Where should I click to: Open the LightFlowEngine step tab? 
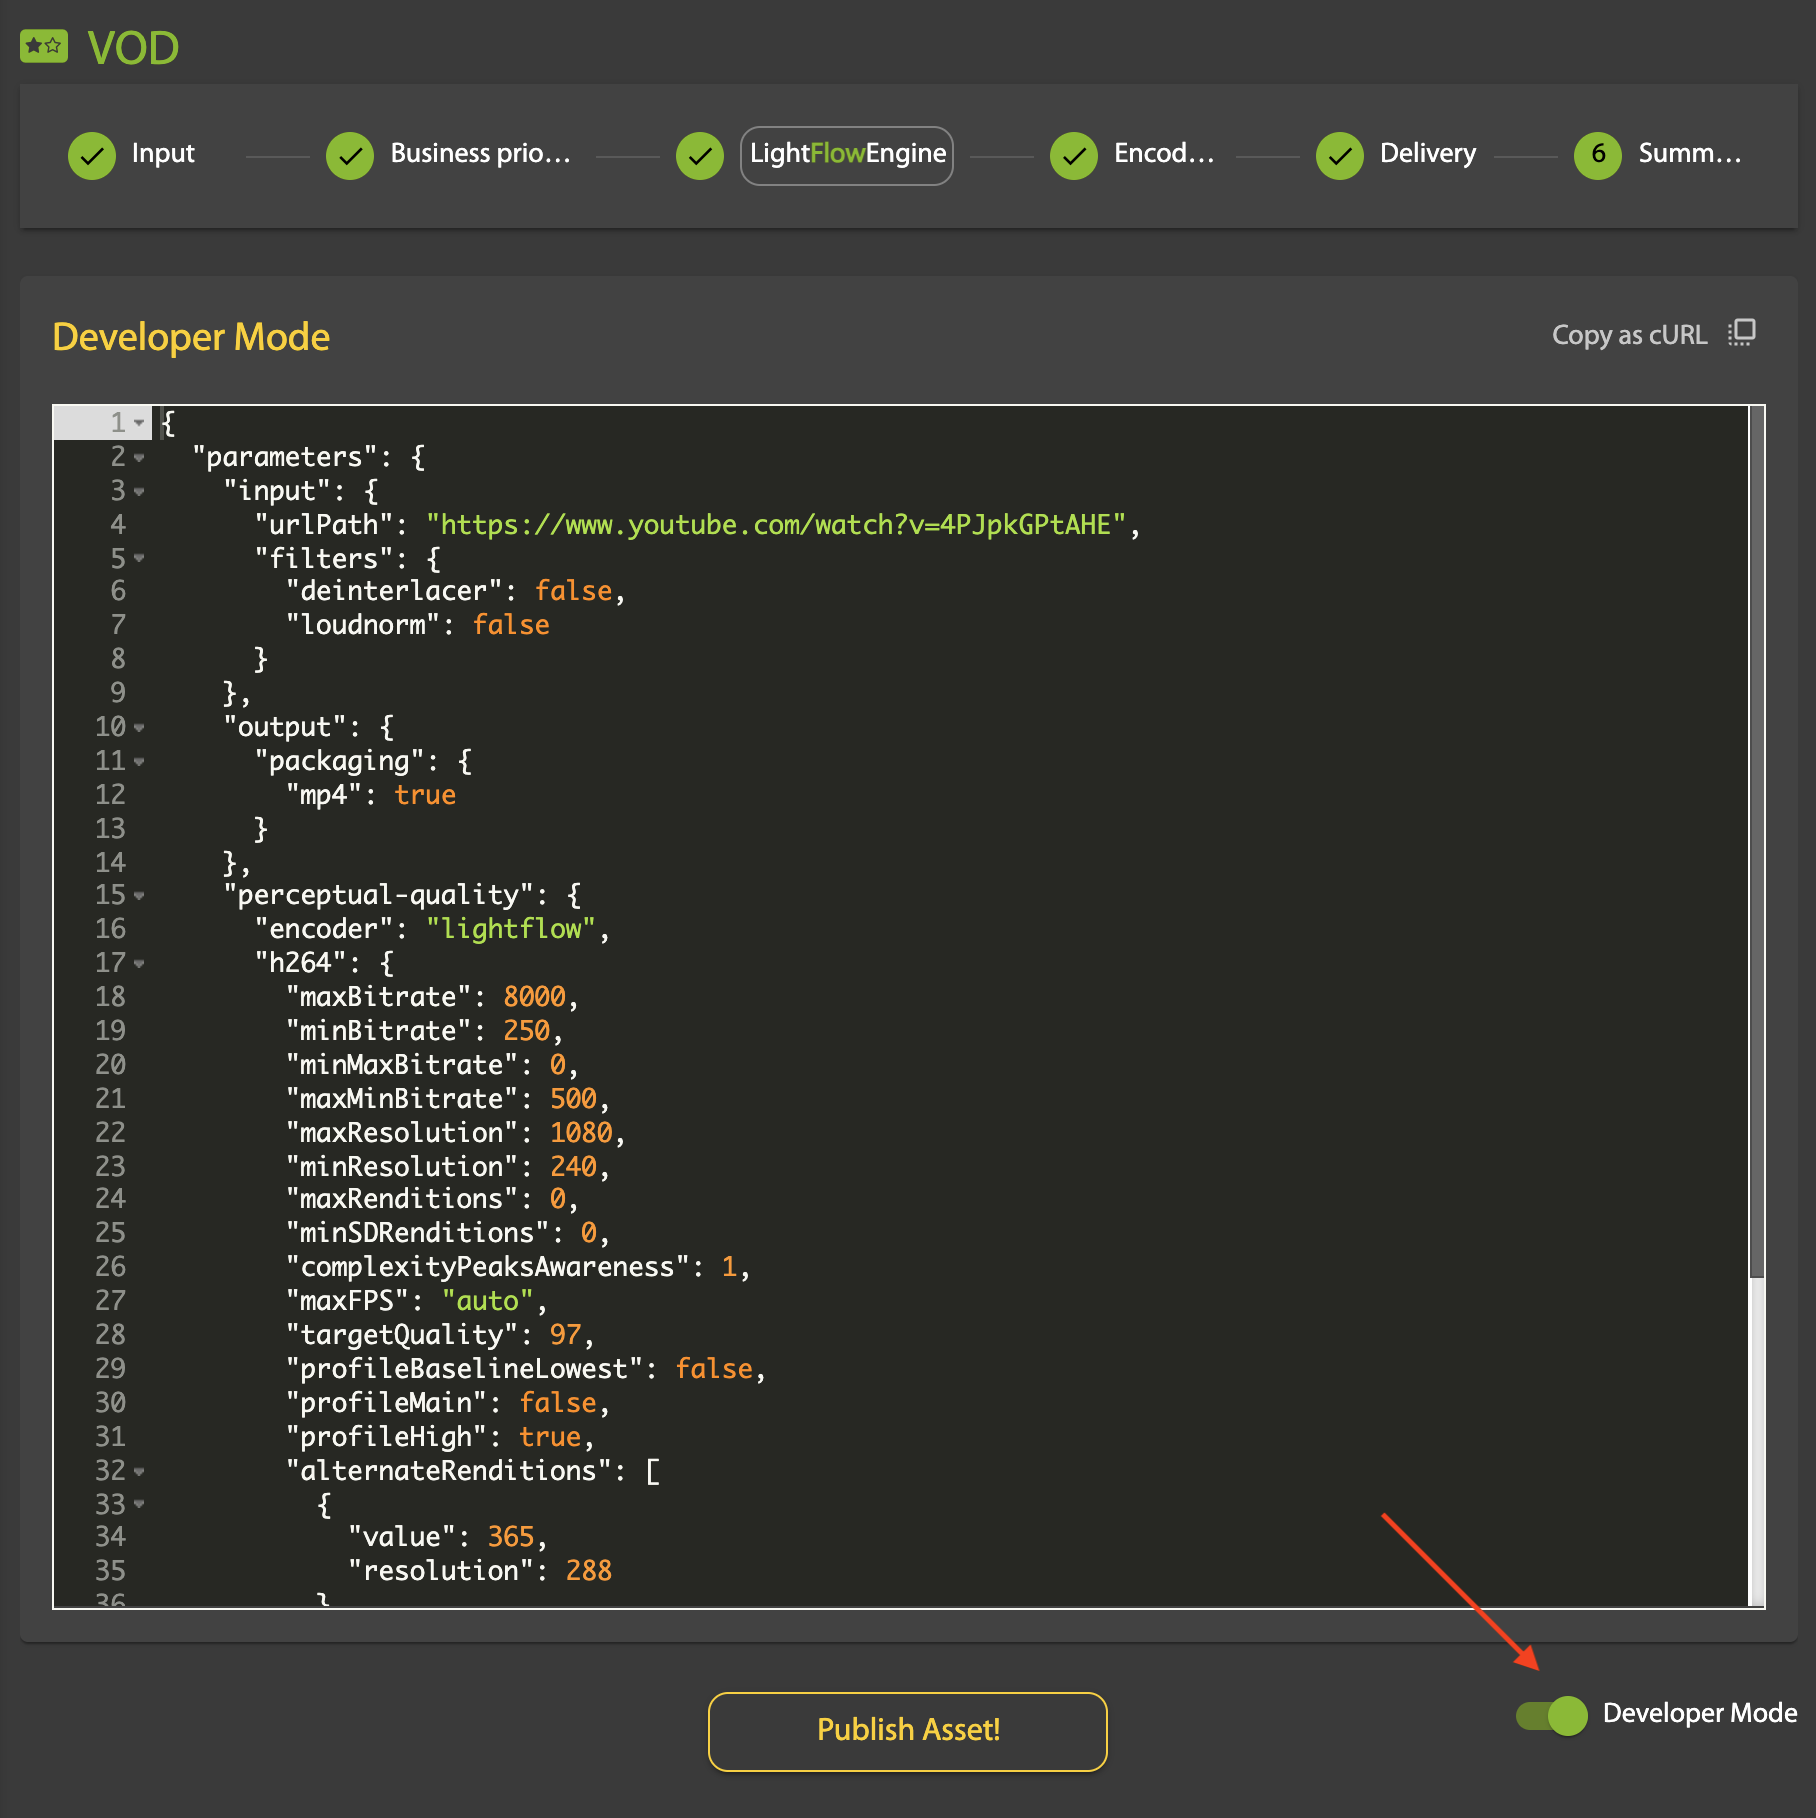(847, 155)
